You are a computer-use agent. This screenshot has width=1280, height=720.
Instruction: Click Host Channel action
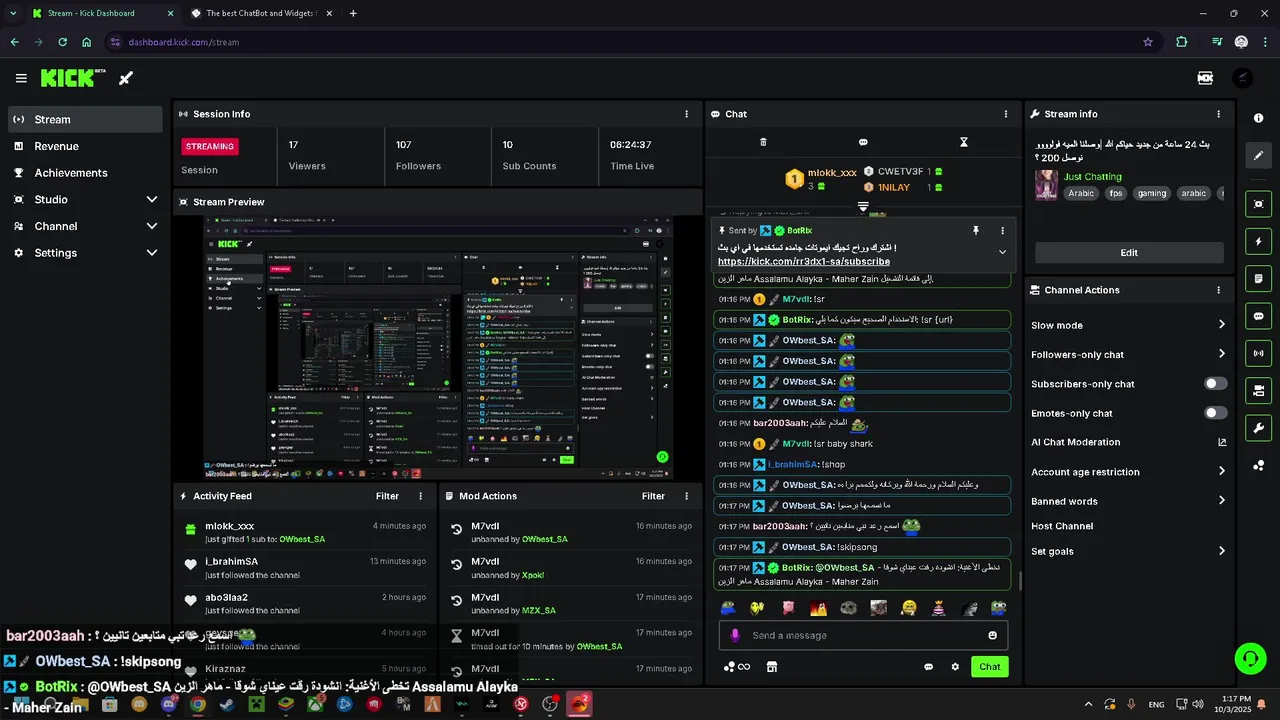1062,526
